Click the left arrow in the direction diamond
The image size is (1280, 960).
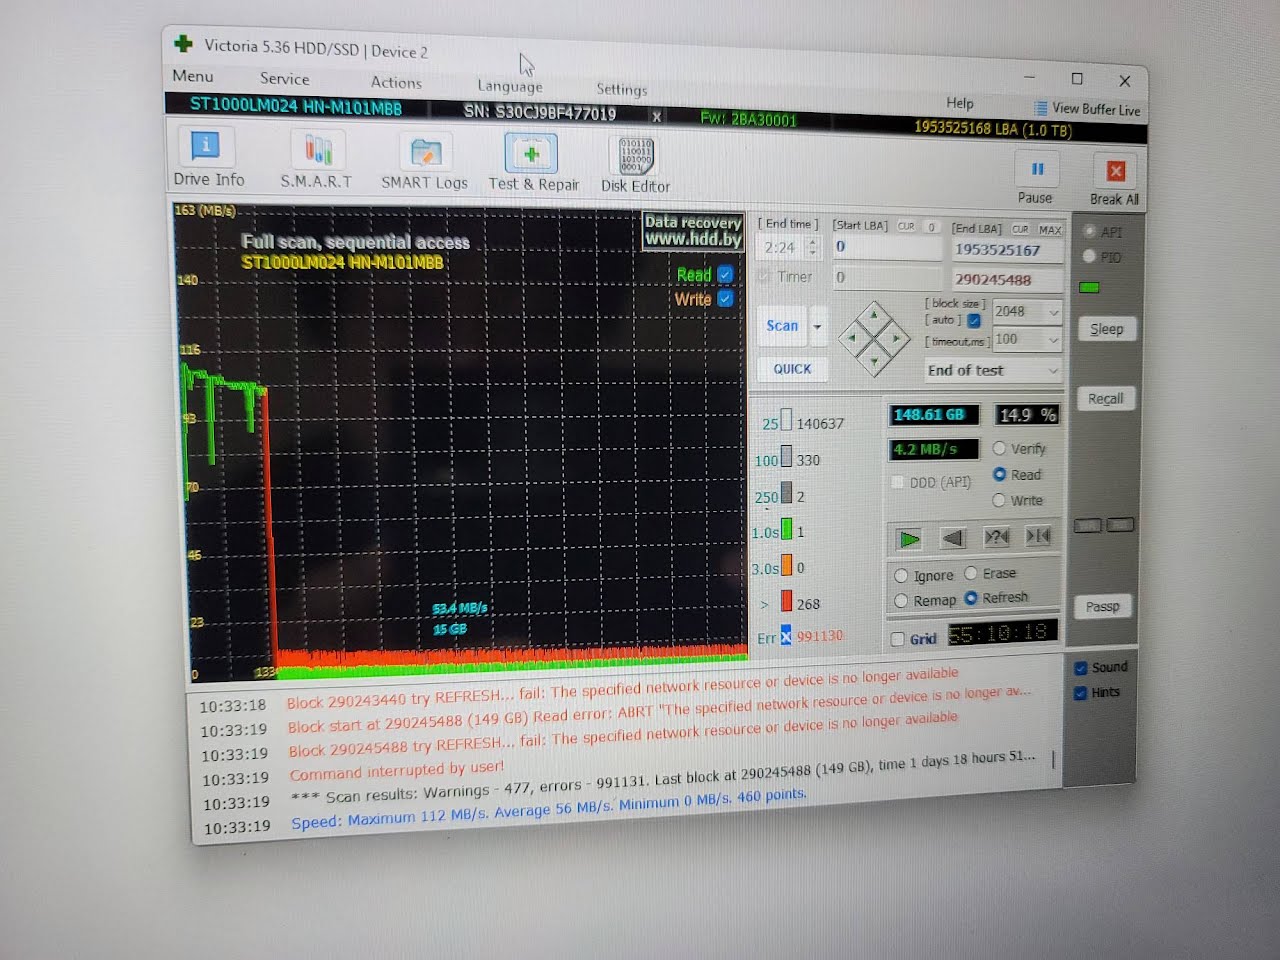pyautogui.click(x=851, y=338)
